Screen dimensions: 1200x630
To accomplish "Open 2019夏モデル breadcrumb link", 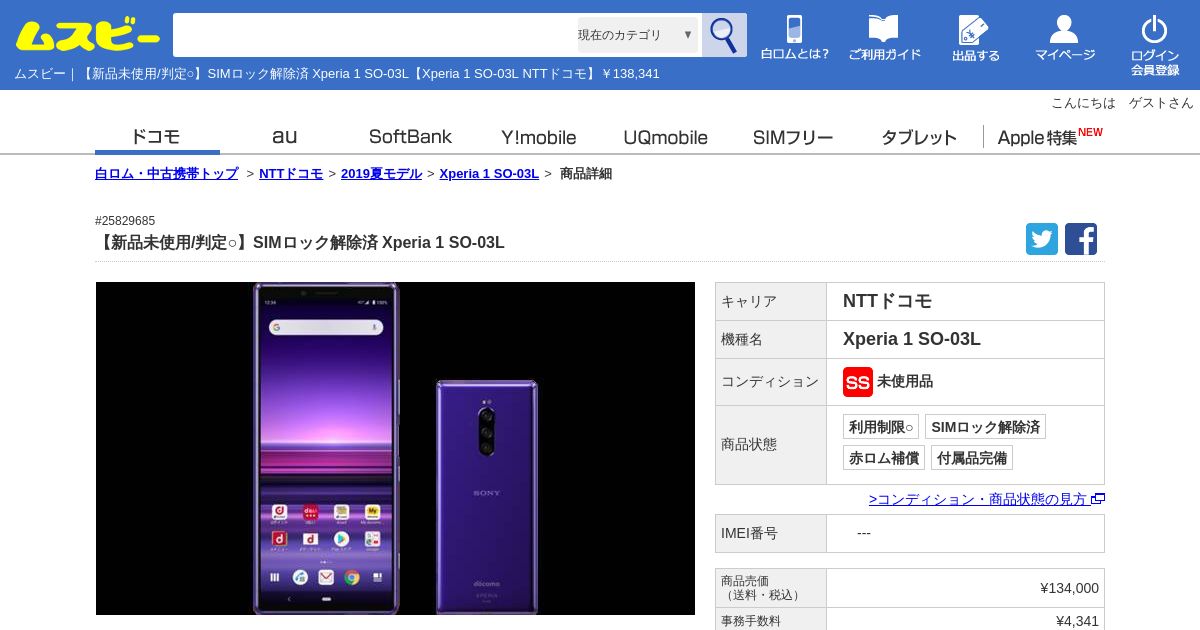I will [381, 174].
